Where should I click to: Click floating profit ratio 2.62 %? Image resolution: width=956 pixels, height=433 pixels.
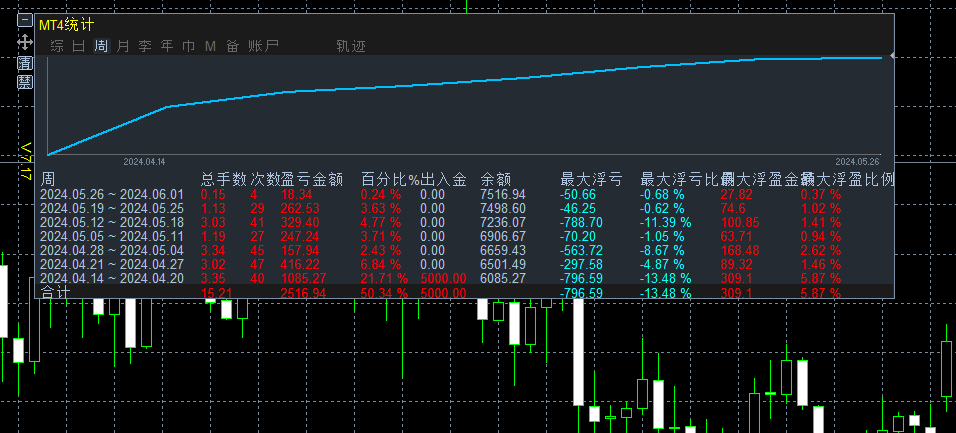[821, 250]
